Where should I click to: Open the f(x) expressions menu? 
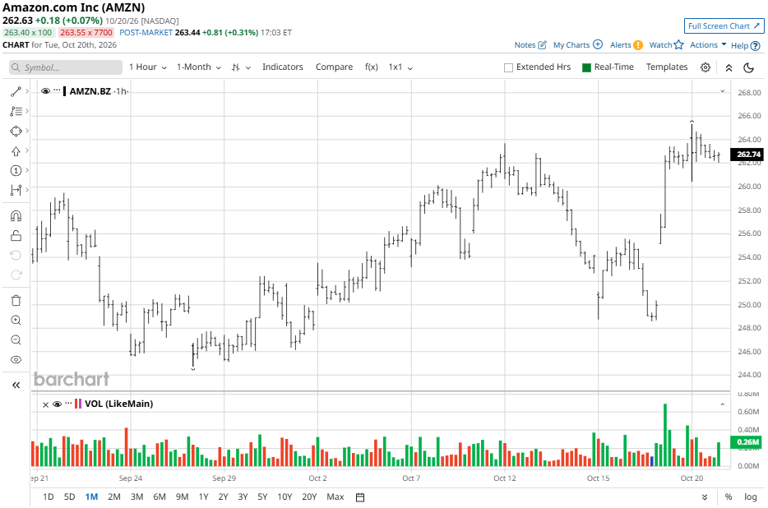point(371,67)
